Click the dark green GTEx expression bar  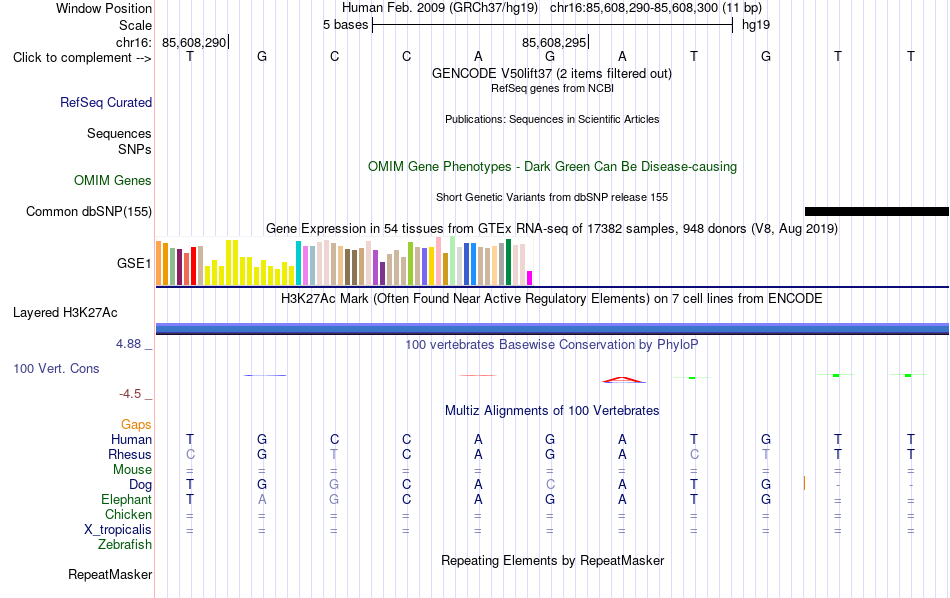508,262
